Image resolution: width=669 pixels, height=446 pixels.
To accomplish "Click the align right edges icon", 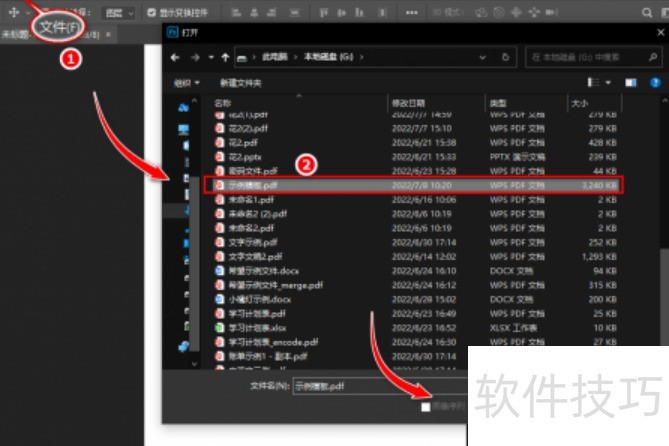I will pos(272,13).
